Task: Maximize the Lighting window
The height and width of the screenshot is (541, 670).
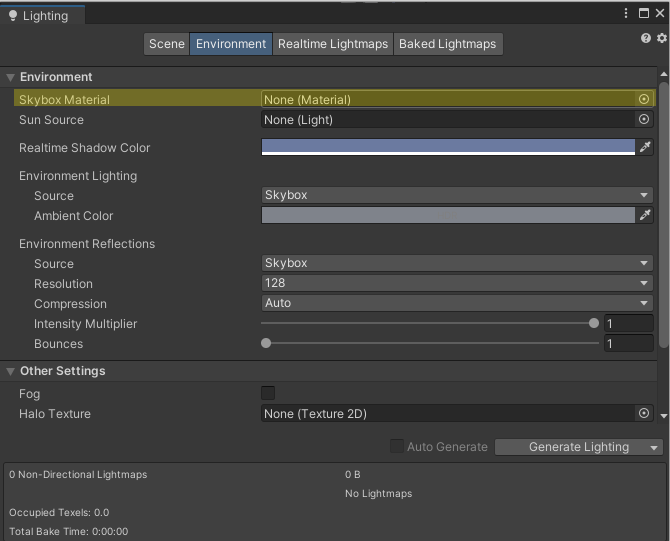Action: click(644, 13)
